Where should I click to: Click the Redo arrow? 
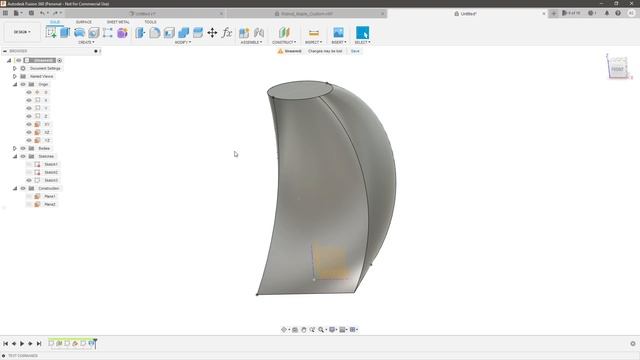coord(56,13)
